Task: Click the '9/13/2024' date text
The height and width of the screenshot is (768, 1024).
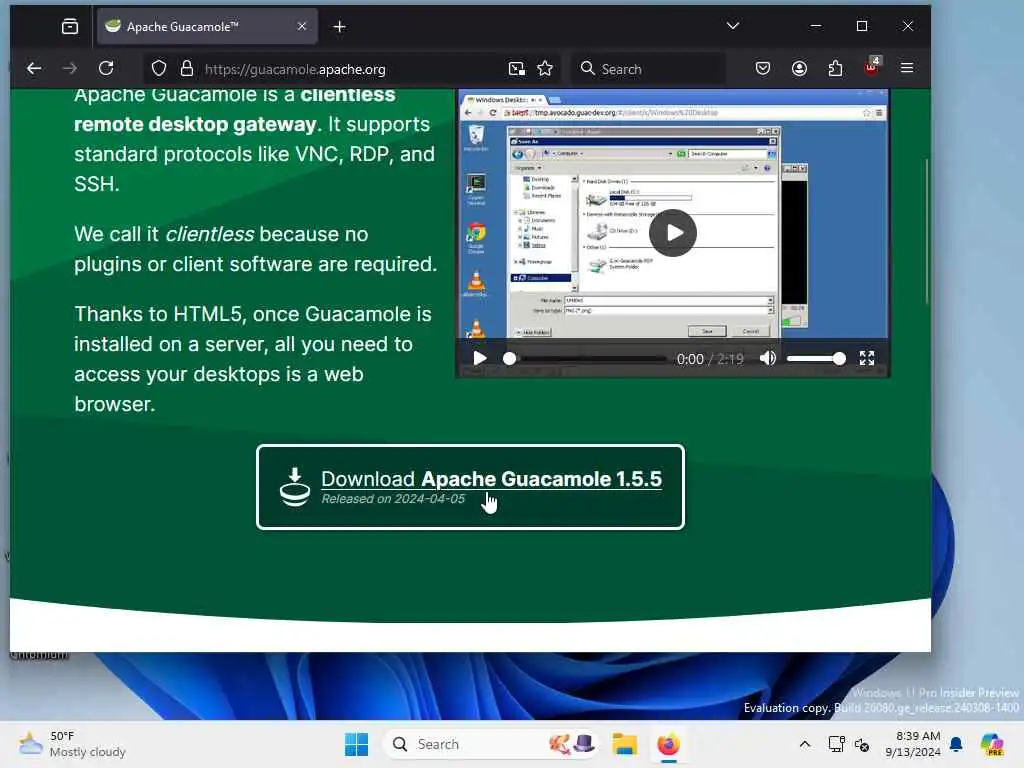Action: [x=913, y=752]
